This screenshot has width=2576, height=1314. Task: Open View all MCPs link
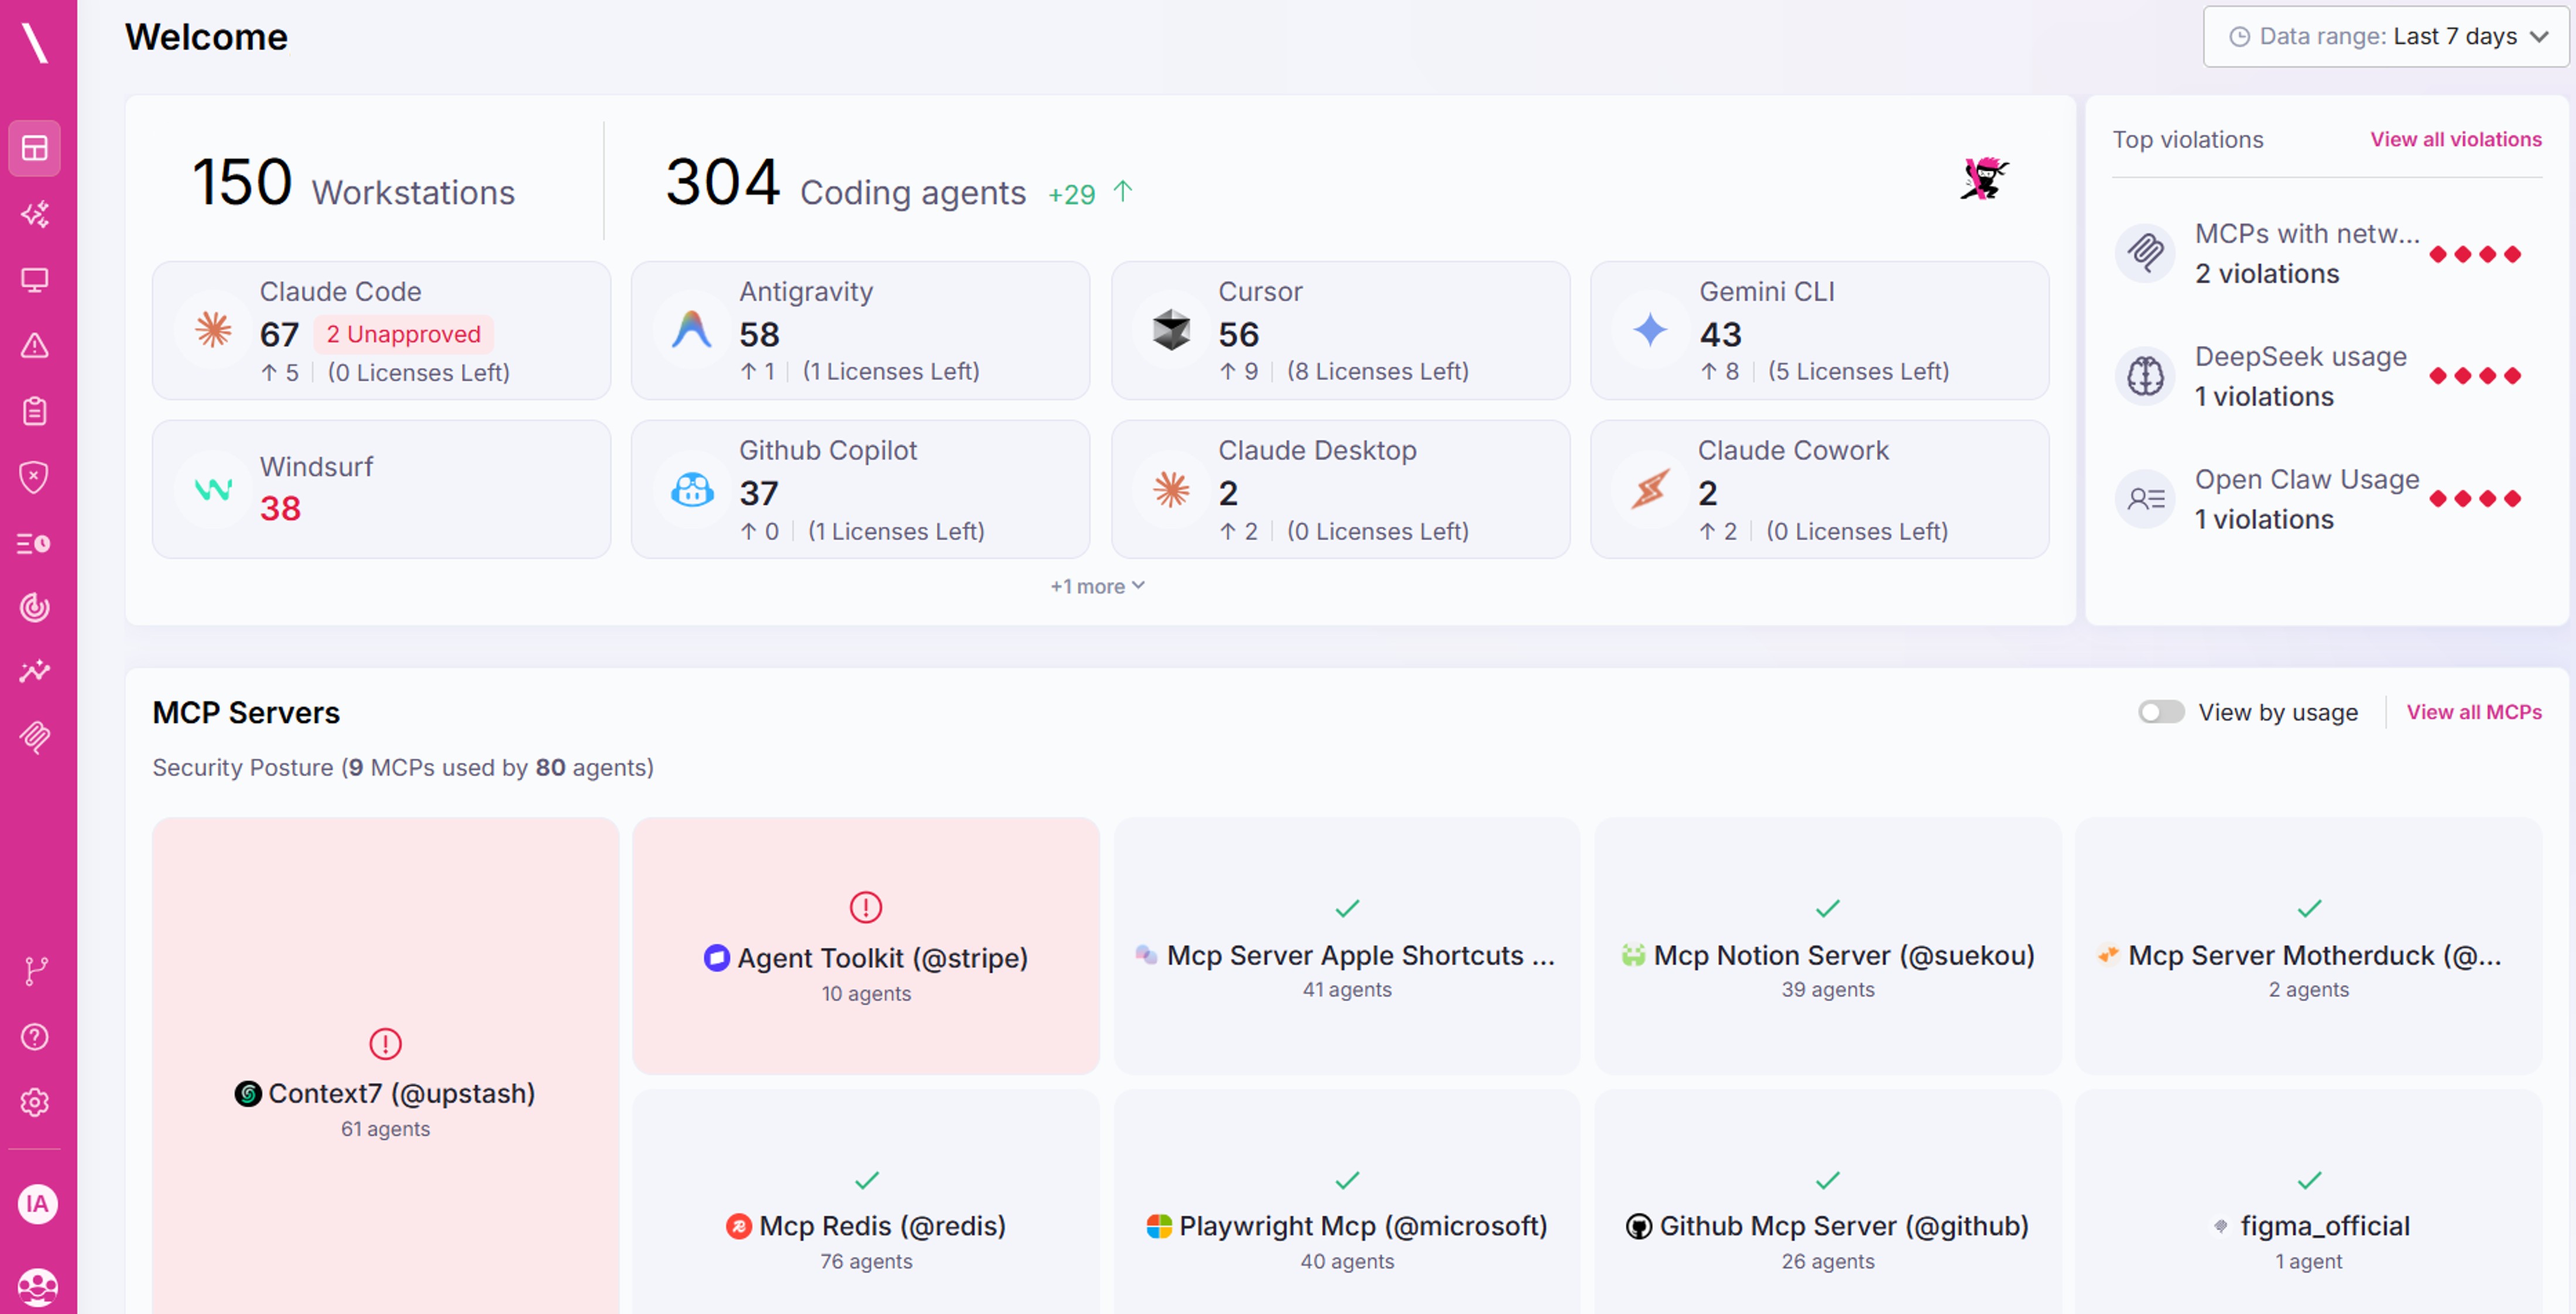(2474, 712)
